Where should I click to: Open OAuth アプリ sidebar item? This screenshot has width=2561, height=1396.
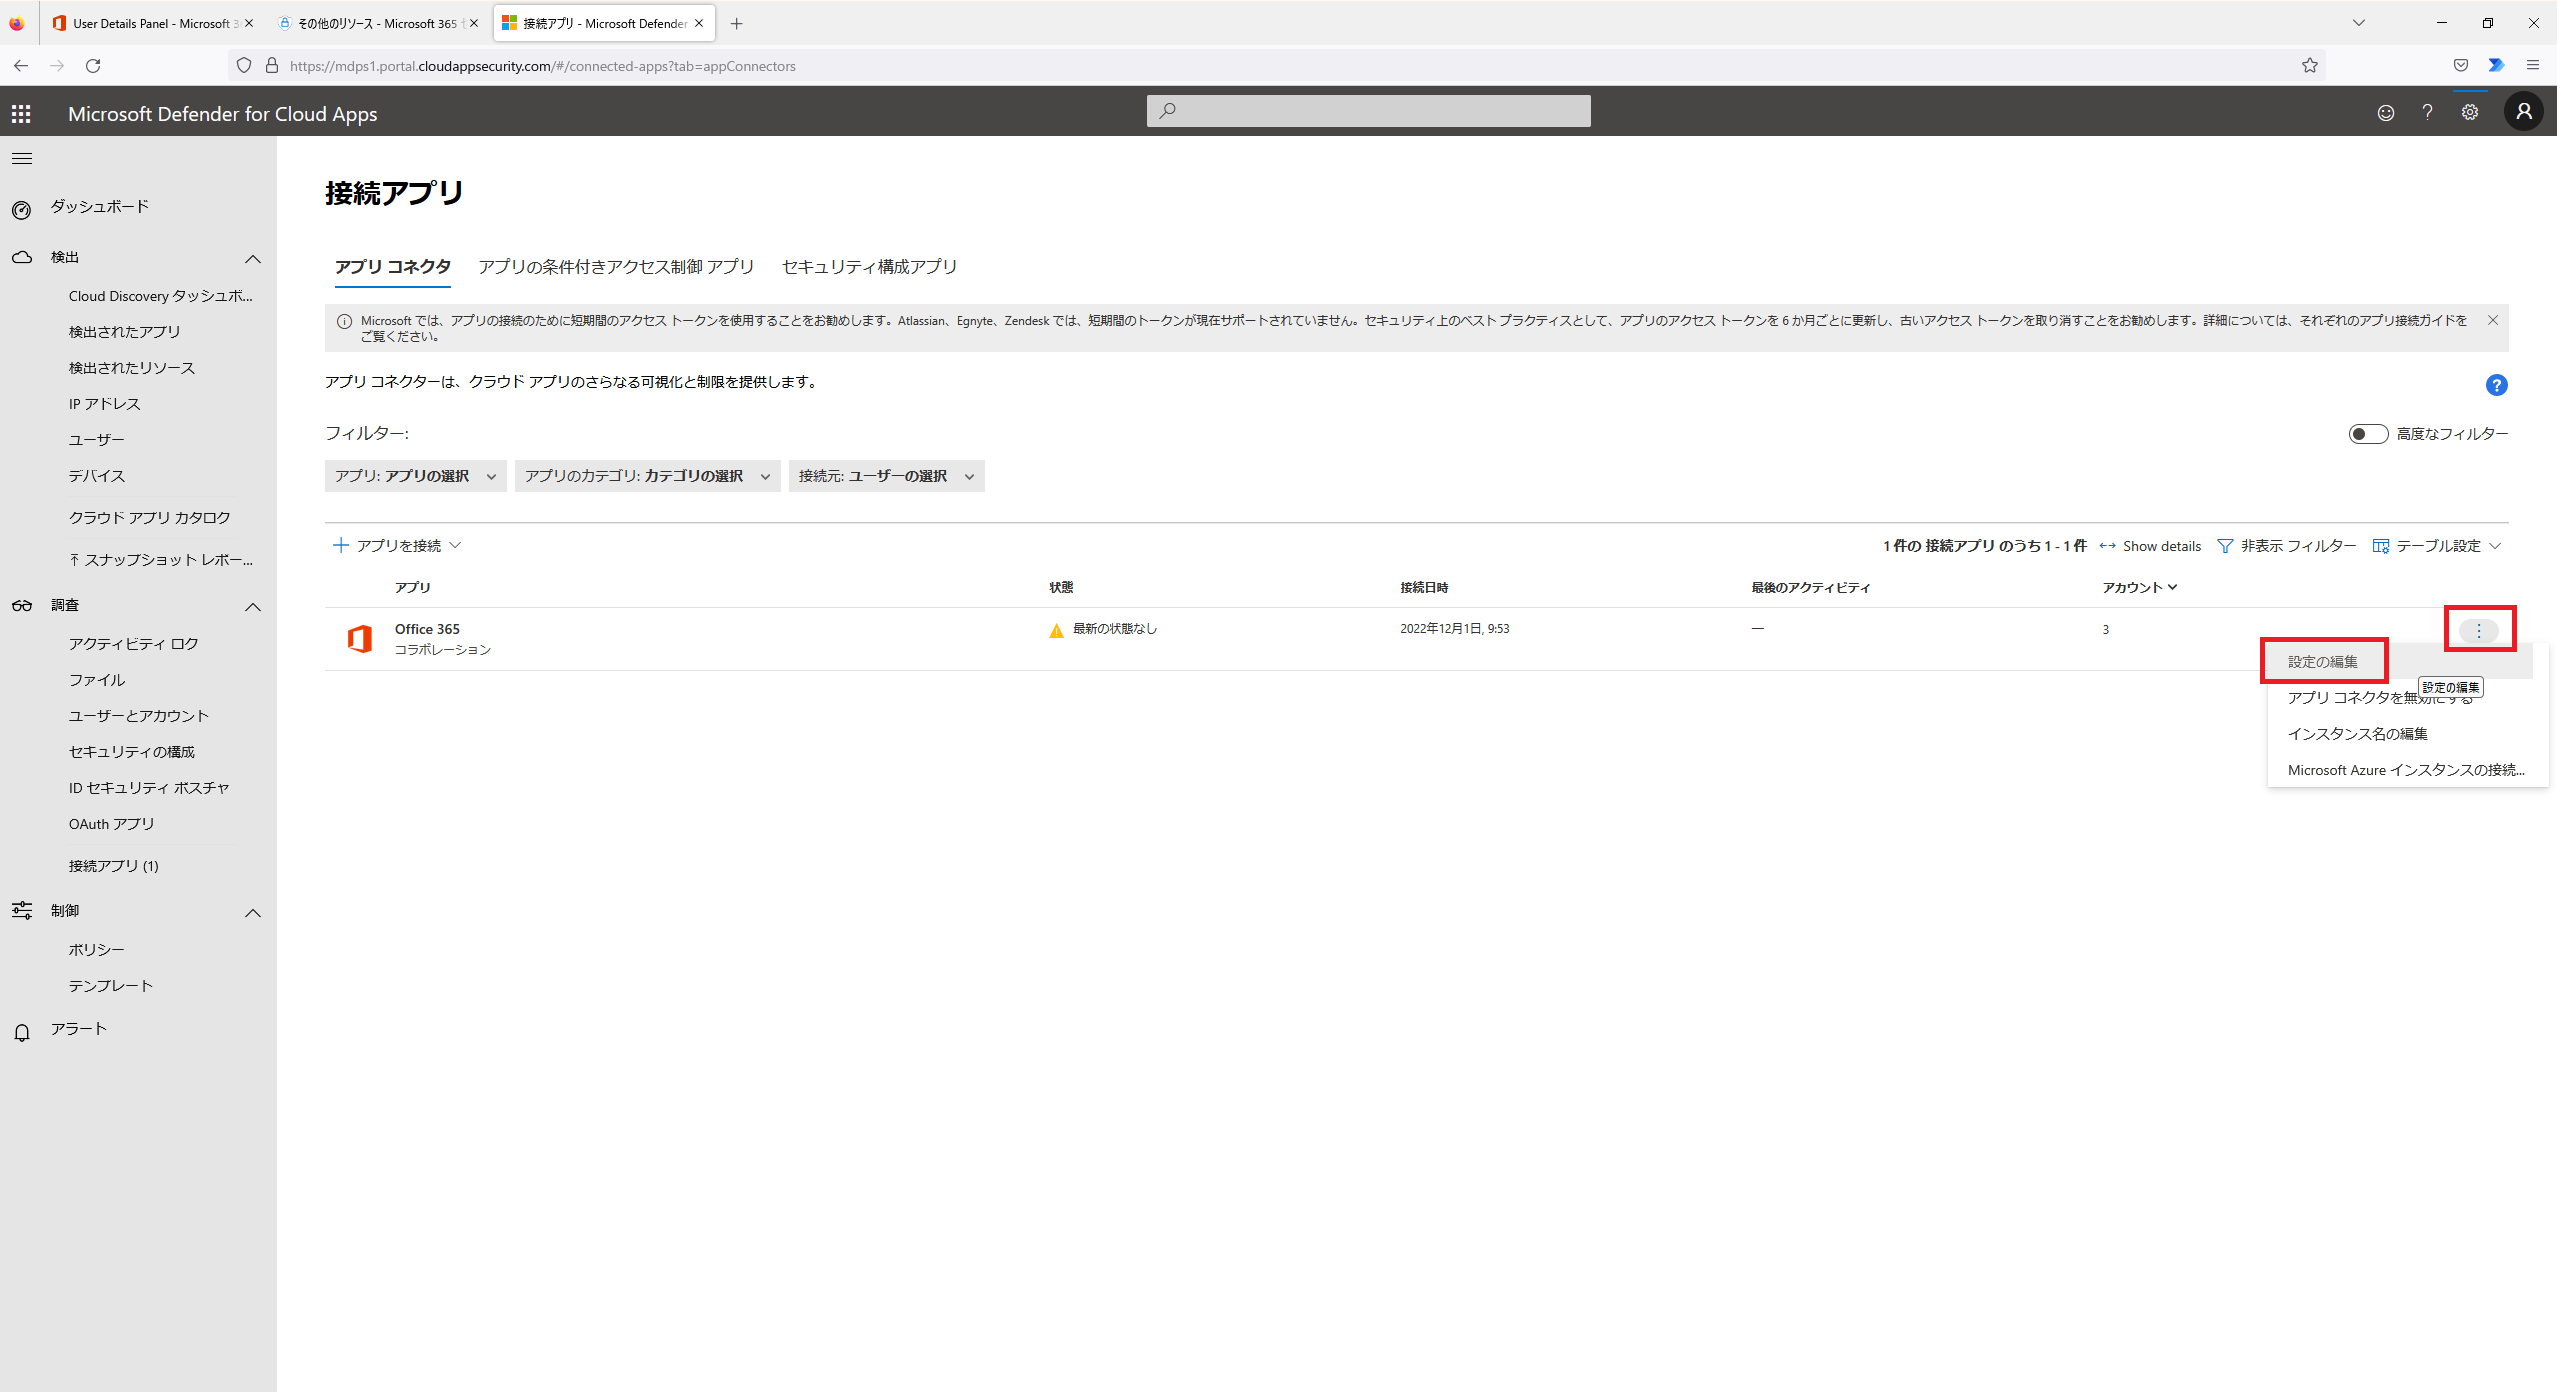click(x=112, y=825)
